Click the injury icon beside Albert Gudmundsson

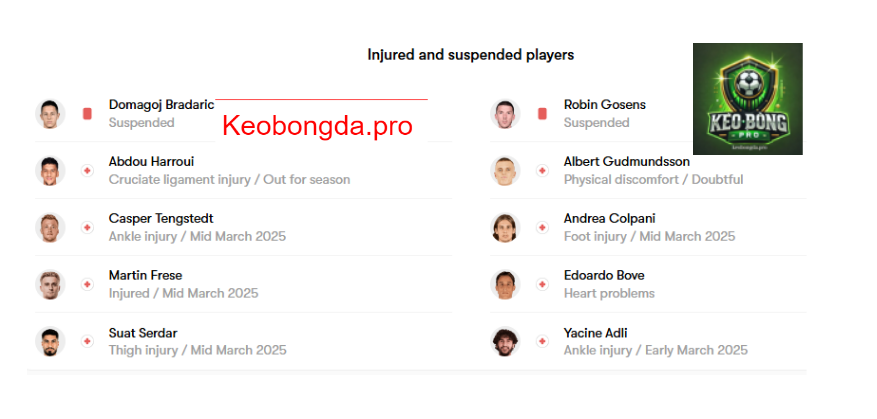coord(542,171)
